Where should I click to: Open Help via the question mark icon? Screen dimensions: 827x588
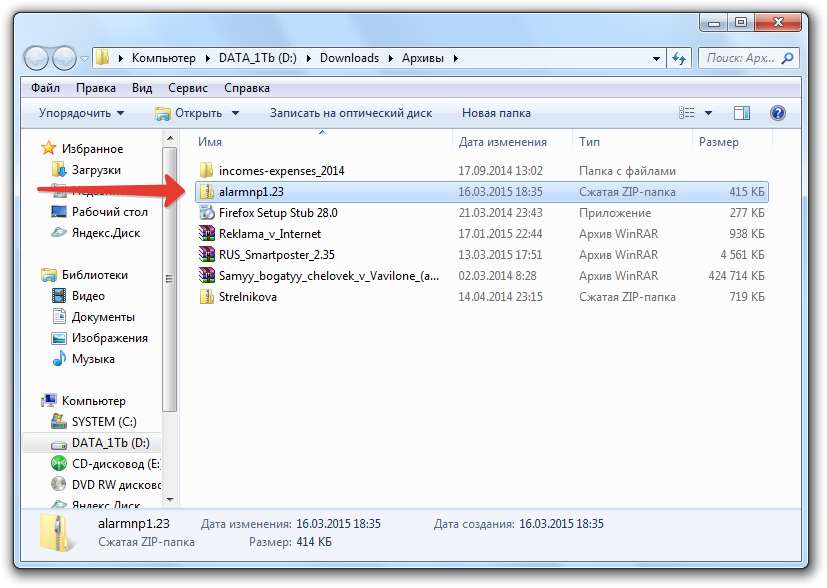[x=777, y=112]
